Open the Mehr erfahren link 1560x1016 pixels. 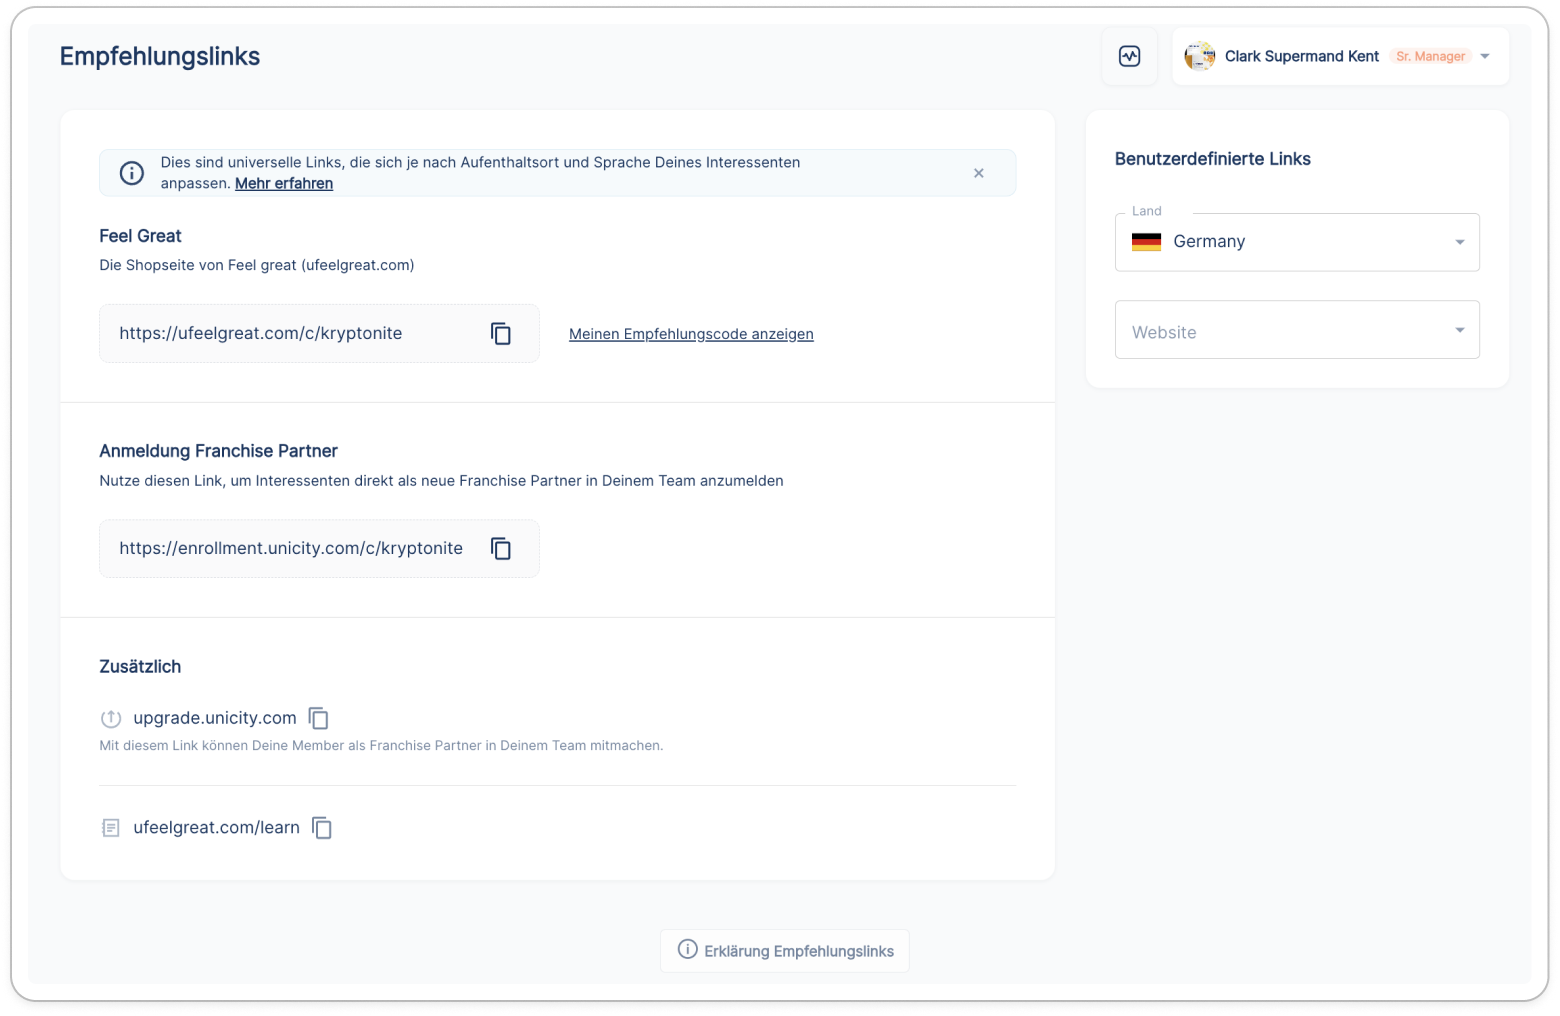pyautogui.click(x=284, y=183)
